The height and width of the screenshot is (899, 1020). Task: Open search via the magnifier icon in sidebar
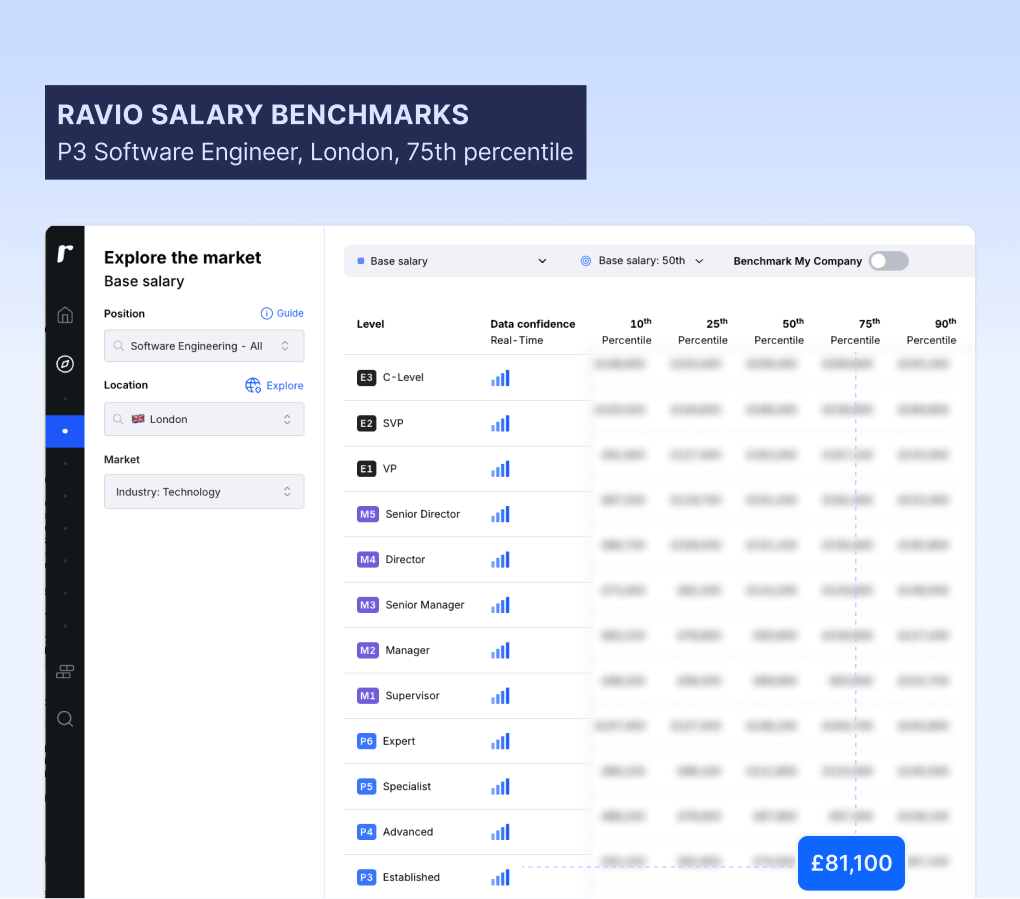[64, 718]
